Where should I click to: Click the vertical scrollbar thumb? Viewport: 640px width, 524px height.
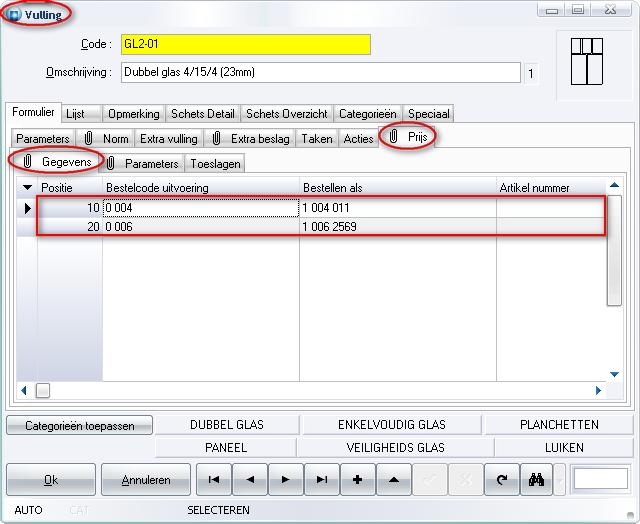click(614, 250)
